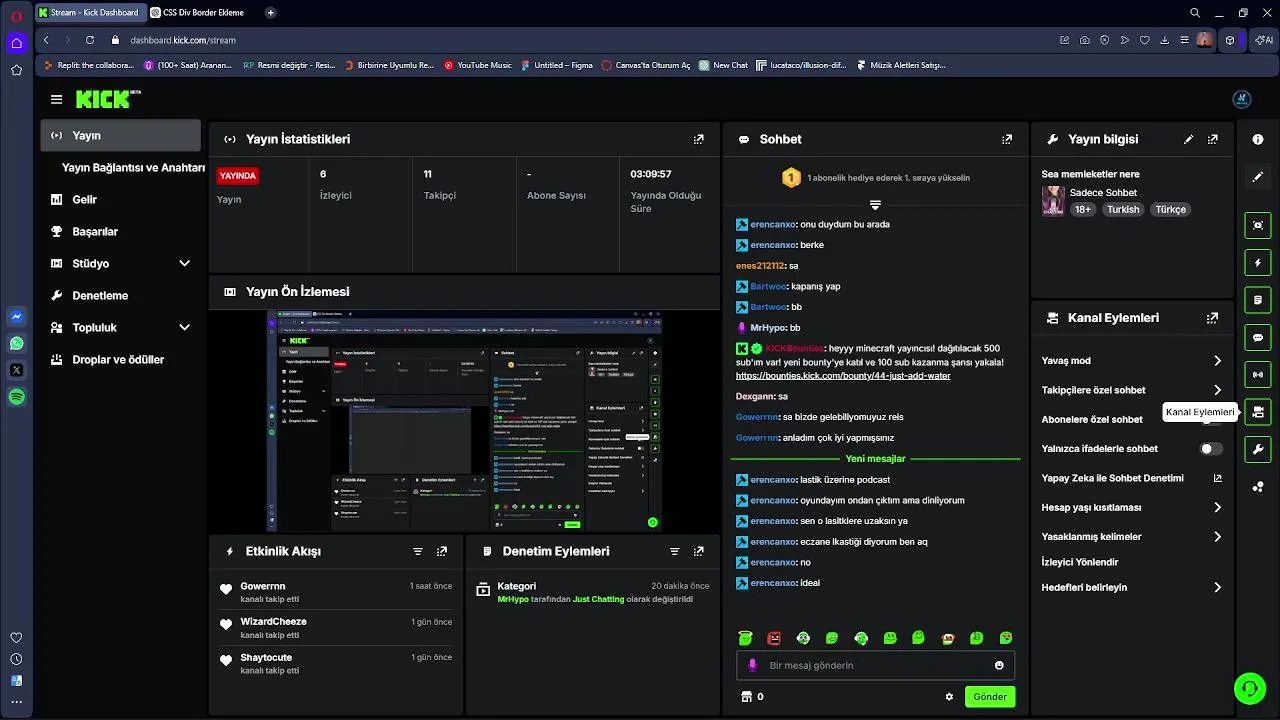Open chat settings gear icon
Viewport: 1280px width, 720px height.
(949, 697)
